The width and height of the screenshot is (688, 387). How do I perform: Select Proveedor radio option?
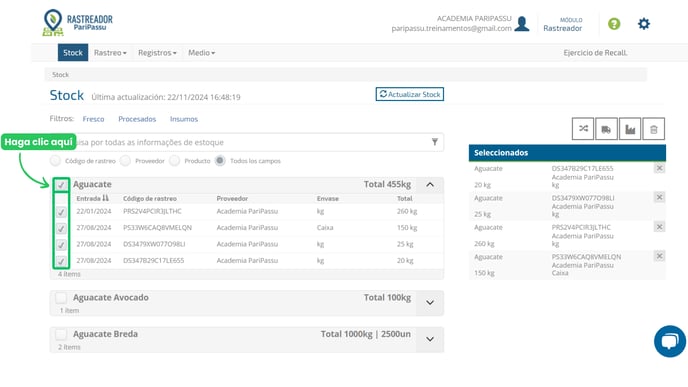pyautogui.click(x=125, y=161)
